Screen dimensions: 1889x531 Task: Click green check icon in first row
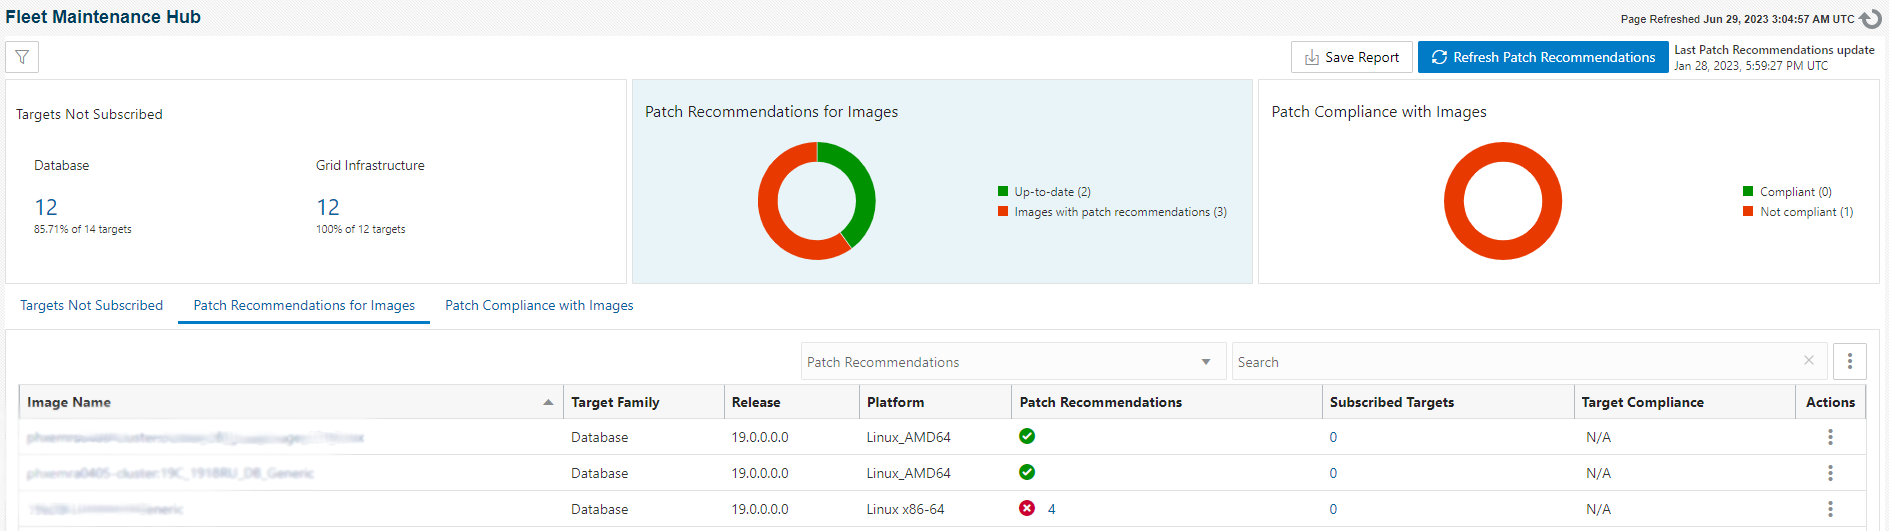coord(1027,436)
